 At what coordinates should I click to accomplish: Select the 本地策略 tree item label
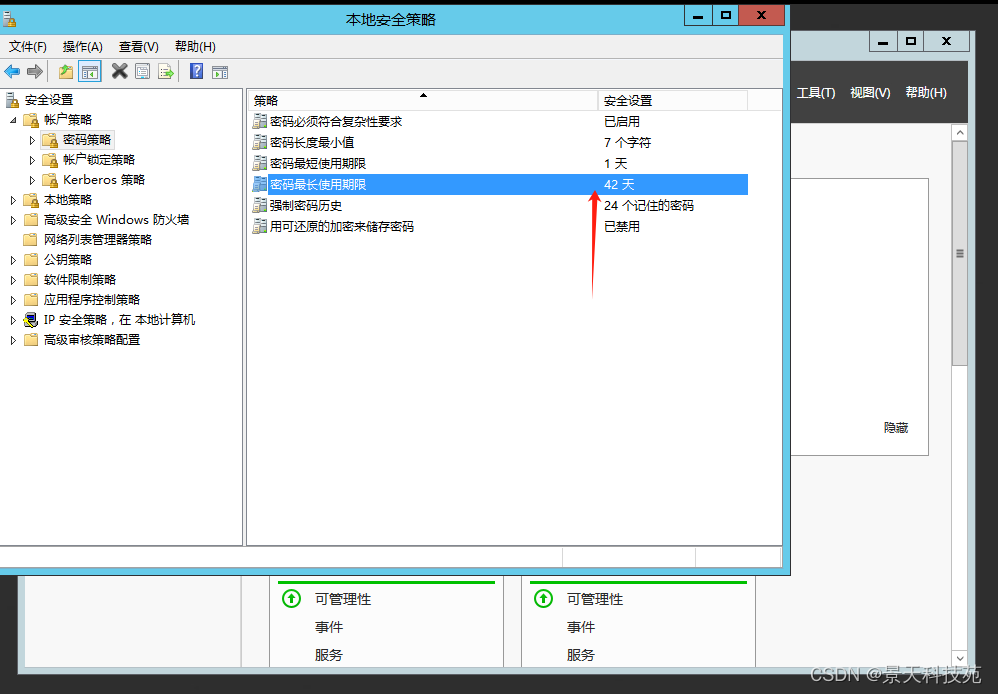[x=68, y=200]
